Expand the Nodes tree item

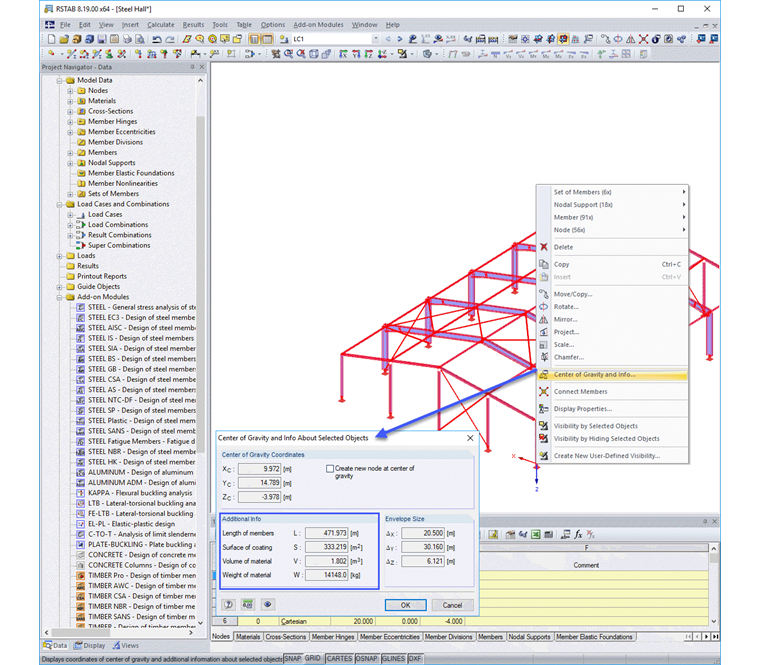70,91
